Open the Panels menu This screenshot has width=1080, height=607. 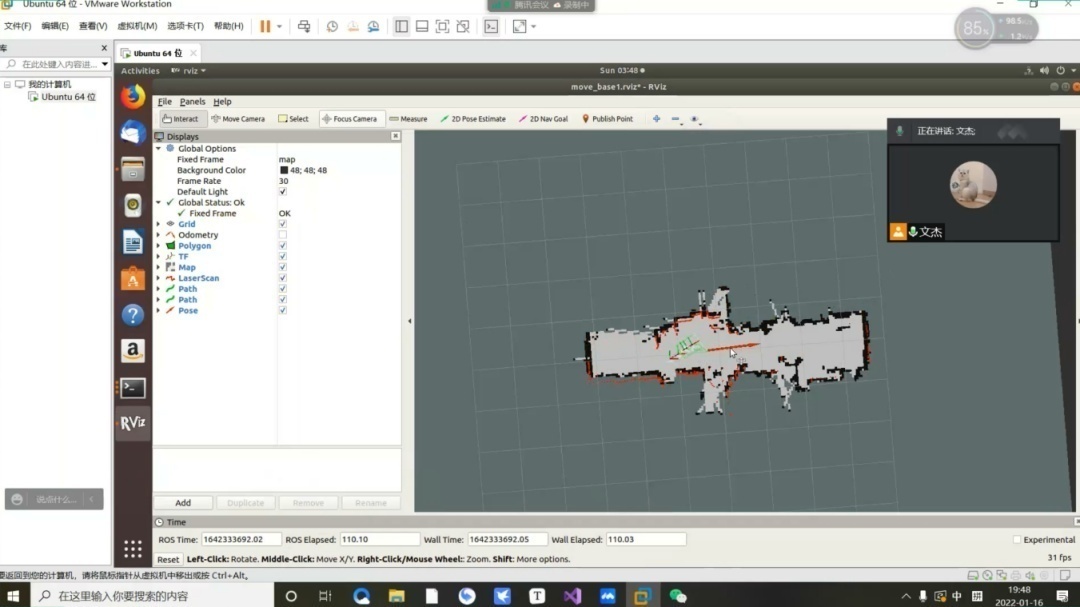point(193,102)
